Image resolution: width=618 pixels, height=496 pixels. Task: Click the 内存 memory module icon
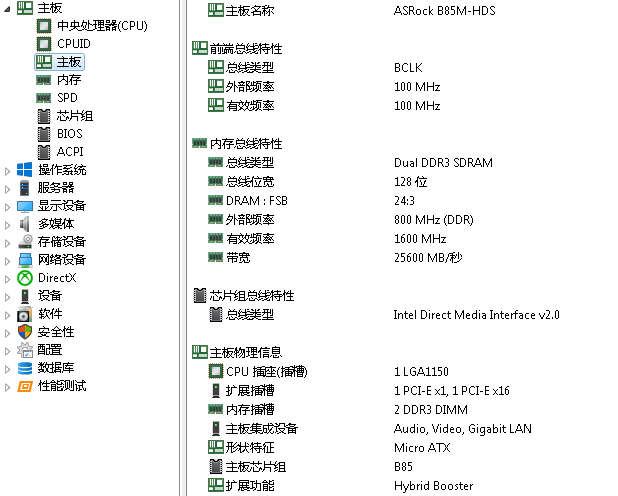(43, 80)
